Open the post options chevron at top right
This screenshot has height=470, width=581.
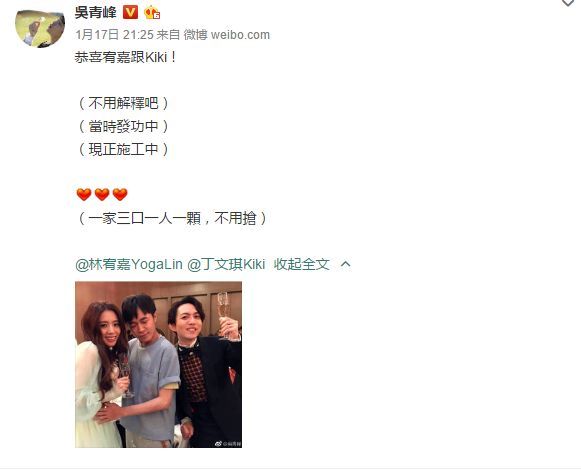click(568, 3)
